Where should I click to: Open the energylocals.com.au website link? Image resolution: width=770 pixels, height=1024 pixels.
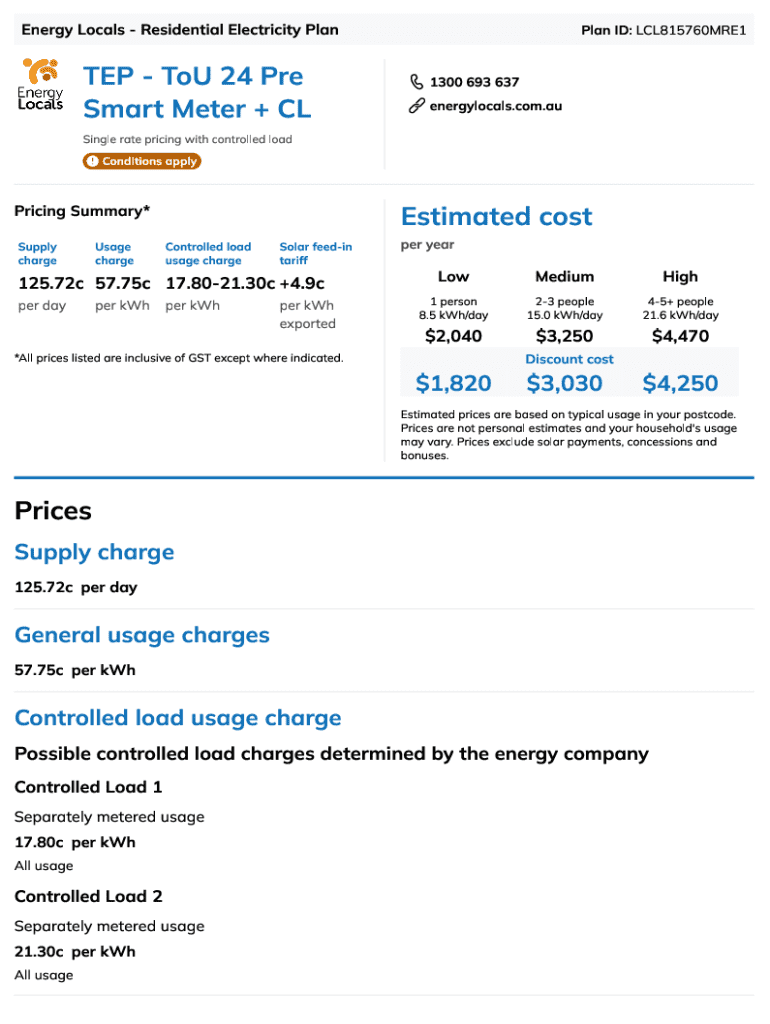click(495, 105)
